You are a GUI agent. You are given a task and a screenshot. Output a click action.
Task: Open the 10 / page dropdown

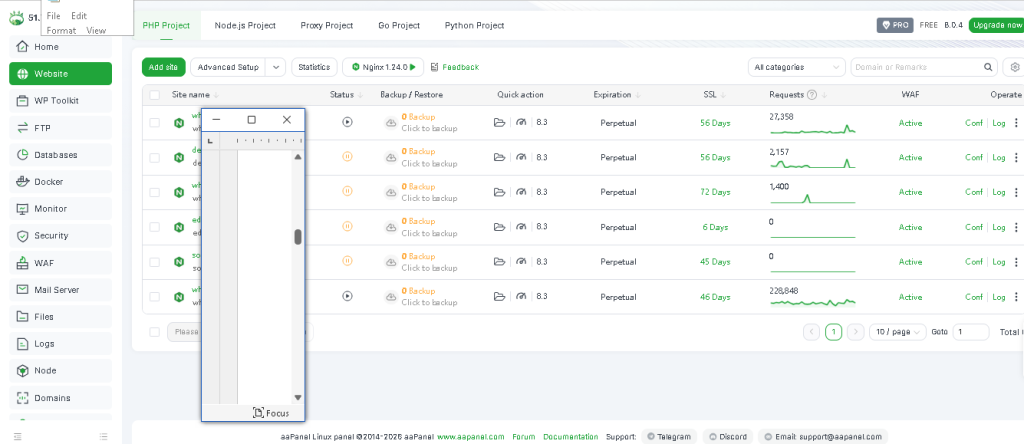point(897,332)
